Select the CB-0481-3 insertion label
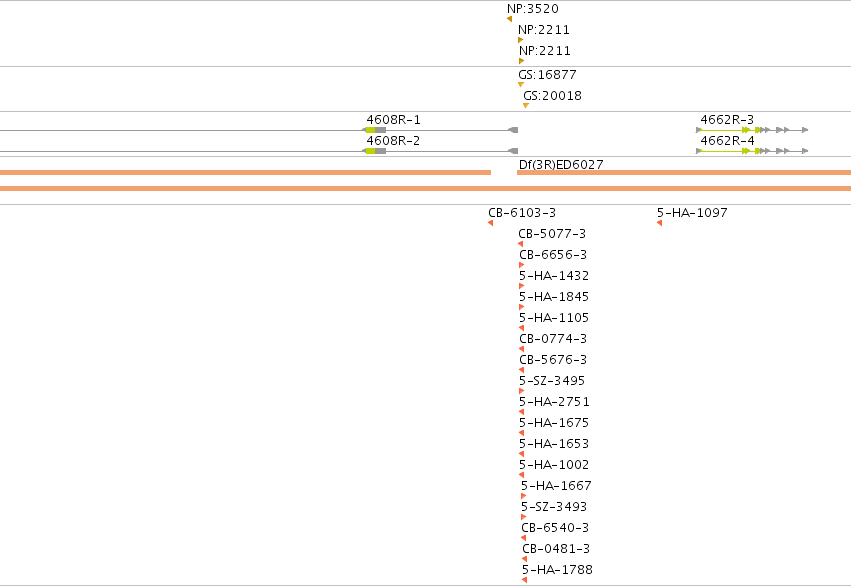Viewport: 851px width, 586px height. tap(556, 549)
